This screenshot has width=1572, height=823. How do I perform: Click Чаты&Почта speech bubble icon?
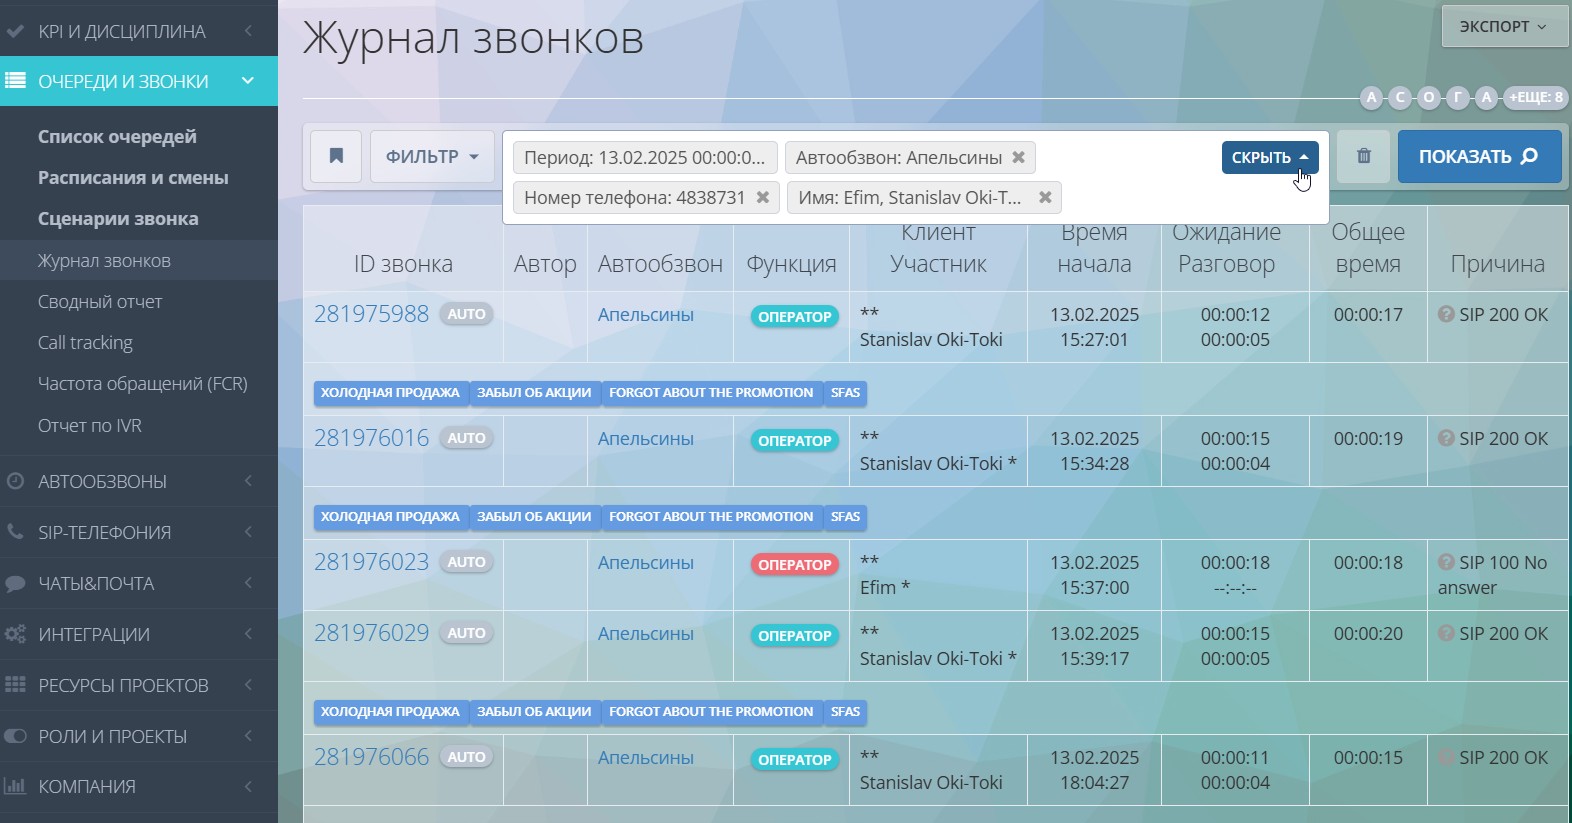point(15,583)
